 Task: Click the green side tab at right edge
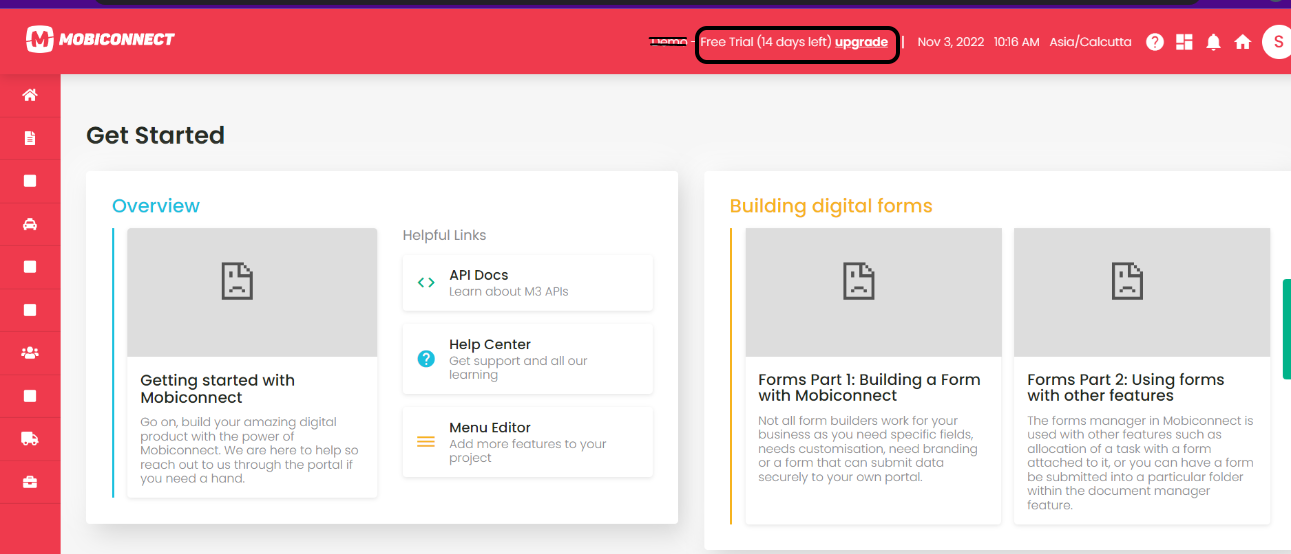coord(1287,329)
